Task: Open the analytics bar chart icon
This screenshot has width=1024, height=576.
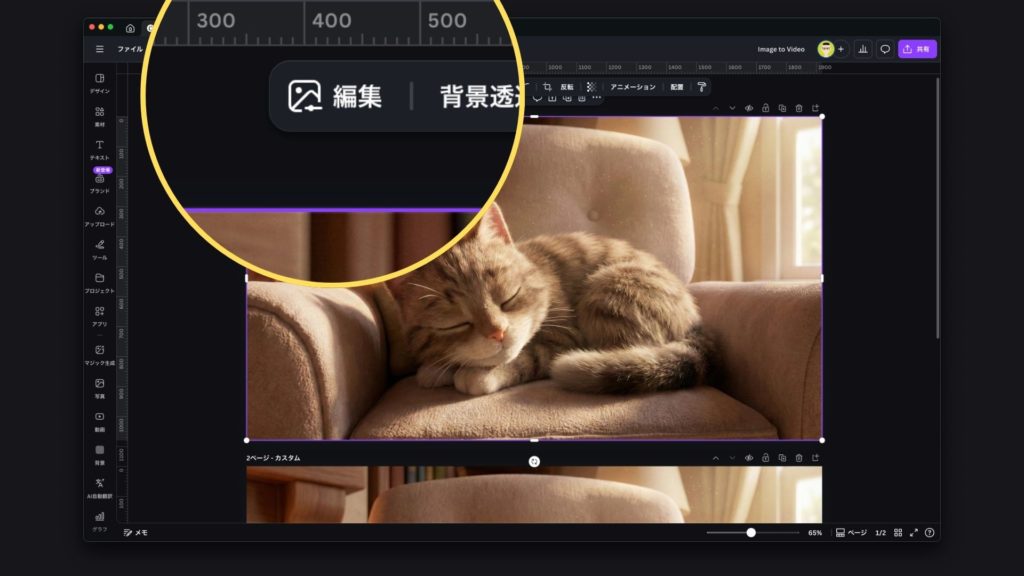Action: tap(861, 49)
